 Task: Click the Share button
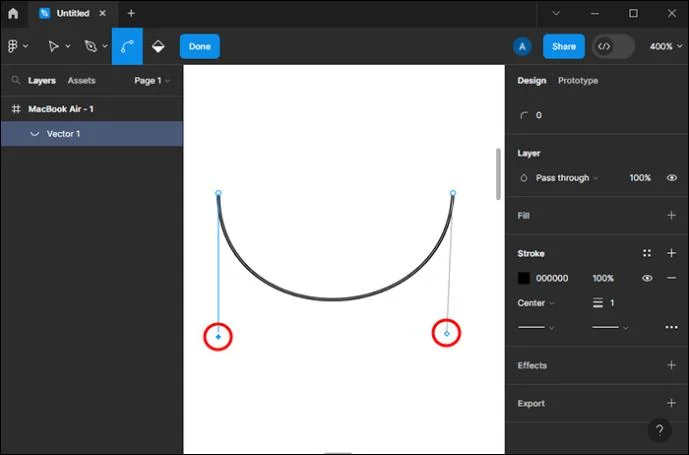[564, 46]
